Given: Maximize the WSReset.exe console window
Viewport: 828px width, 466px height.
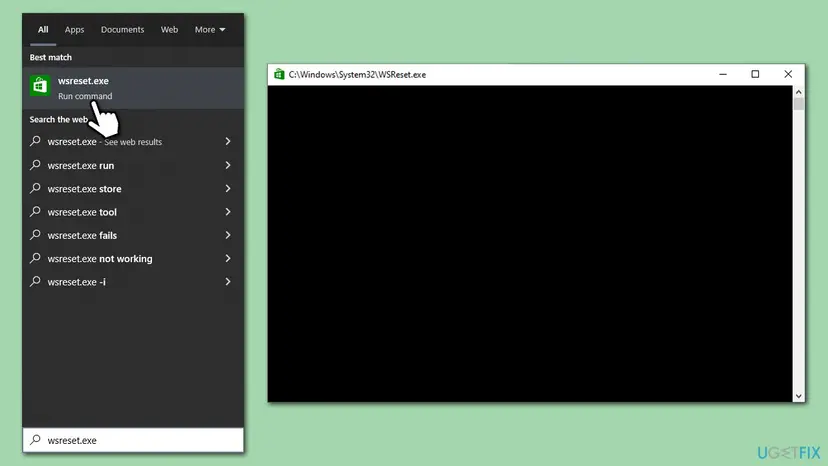Looking at the screenshot, I should click(x=755, y=74).
